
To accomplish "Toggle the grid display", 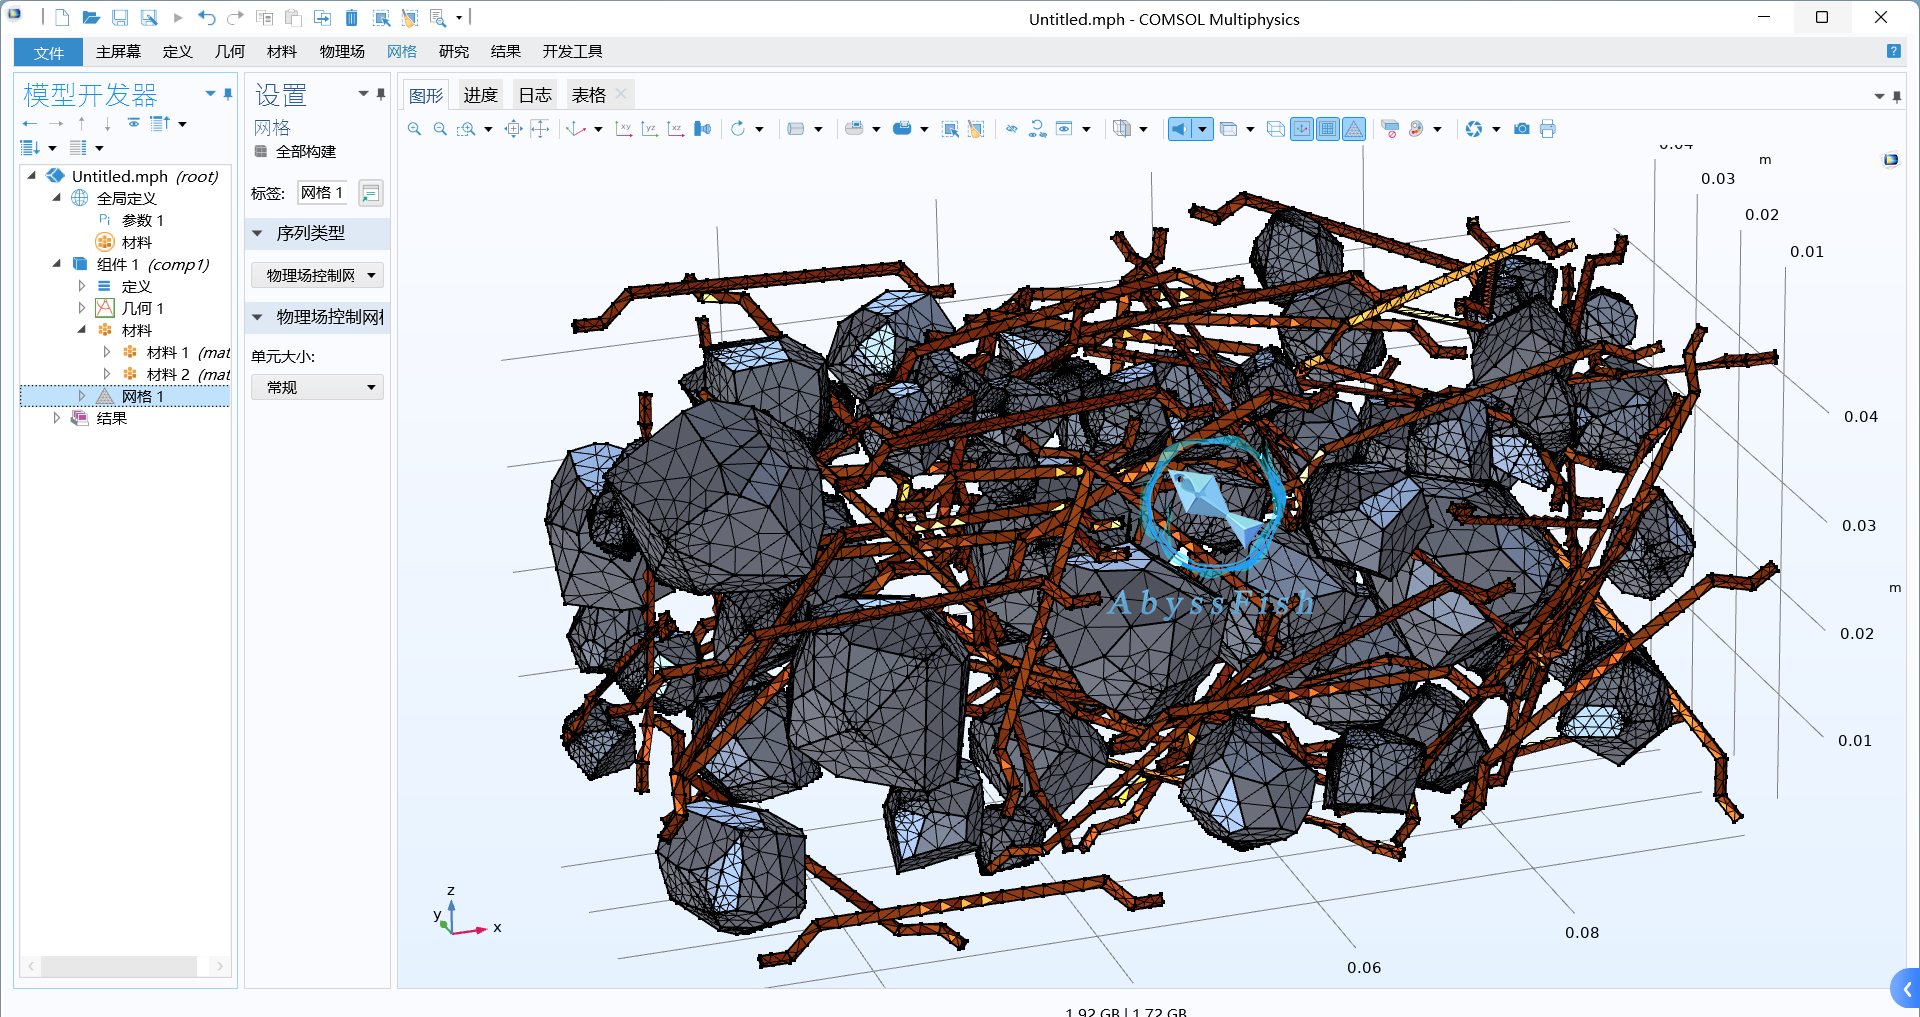I will [x=1327, y=129].
